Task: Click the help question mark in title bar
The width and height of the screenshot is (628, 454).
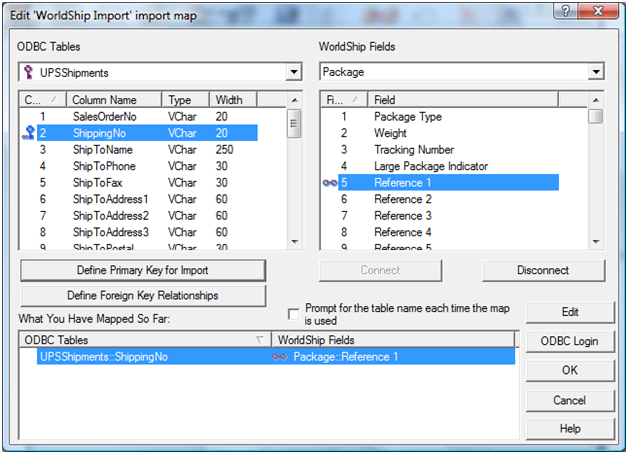Action: click(567, 11)
